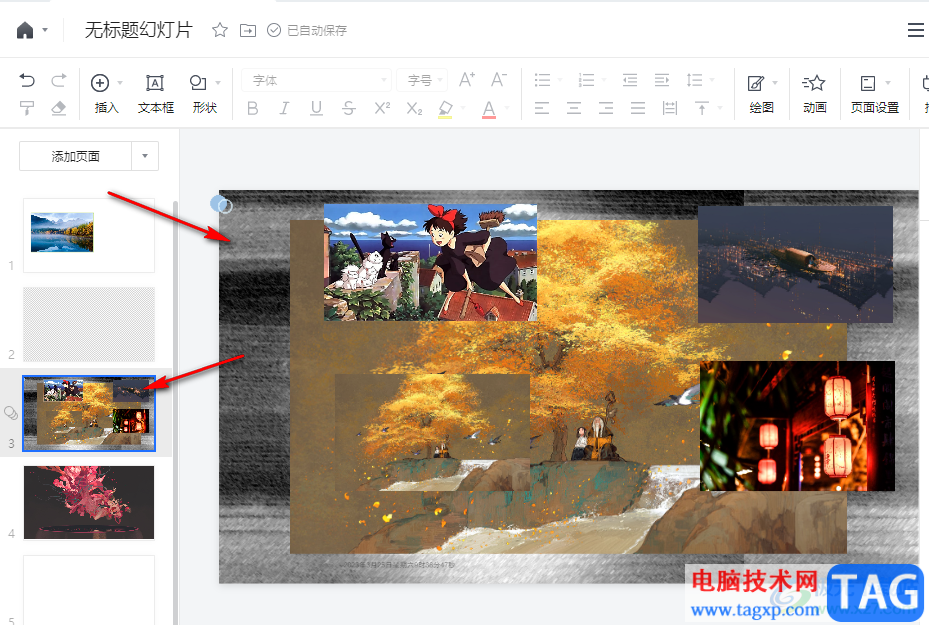Image resolution: width=929 pixels, height=625 pixels.
Task: Align text left
Action: coord(542,108)
